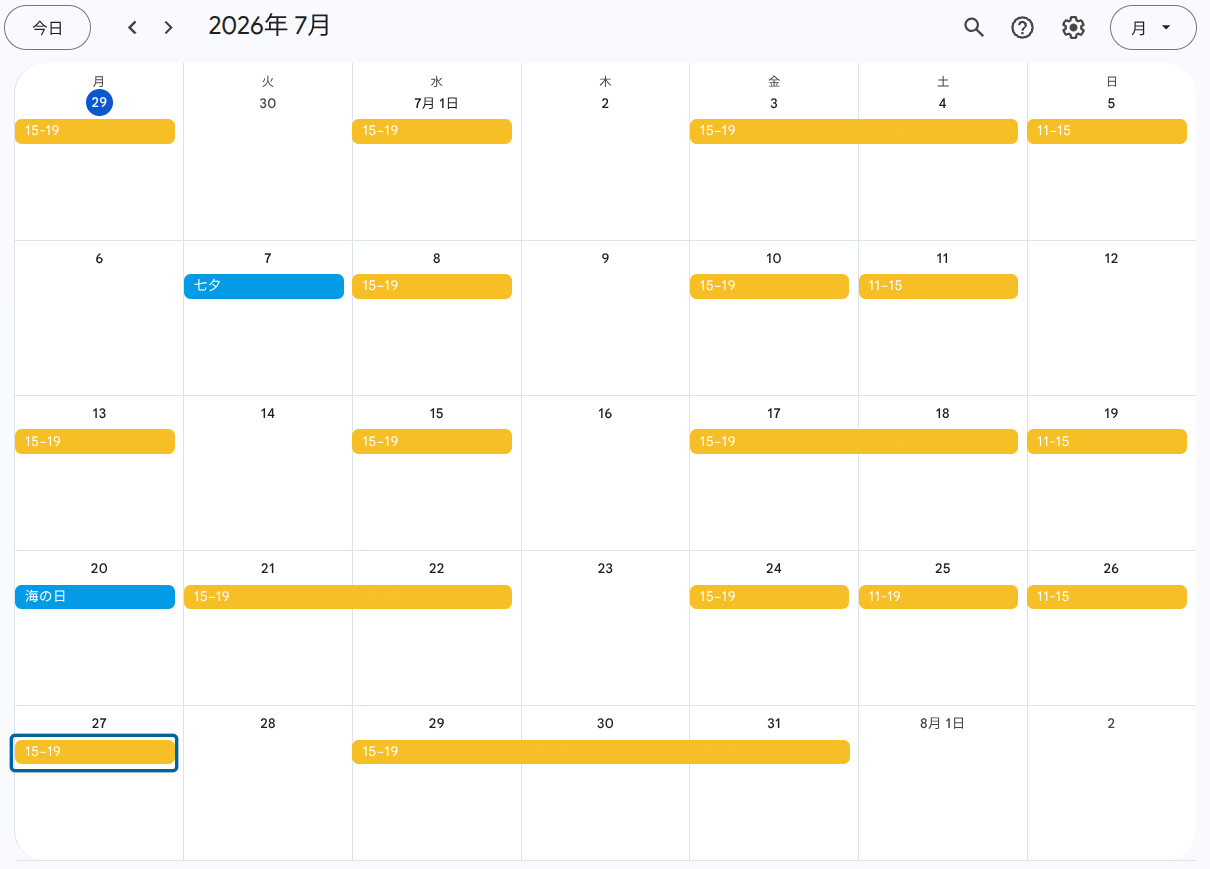The image size is (1210, 869).
Task: Select date number 20
Action: 99,568
